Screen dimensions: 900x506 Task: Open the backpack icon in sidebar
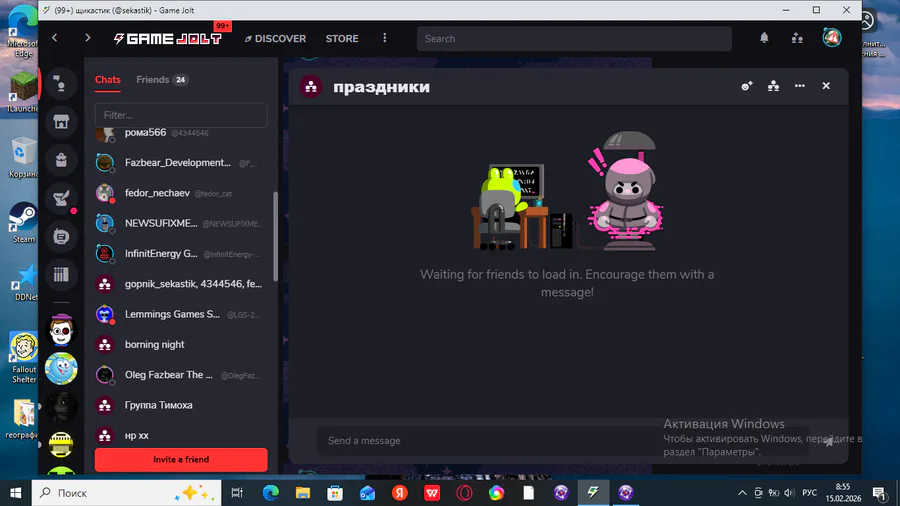(x=61, y=160)
